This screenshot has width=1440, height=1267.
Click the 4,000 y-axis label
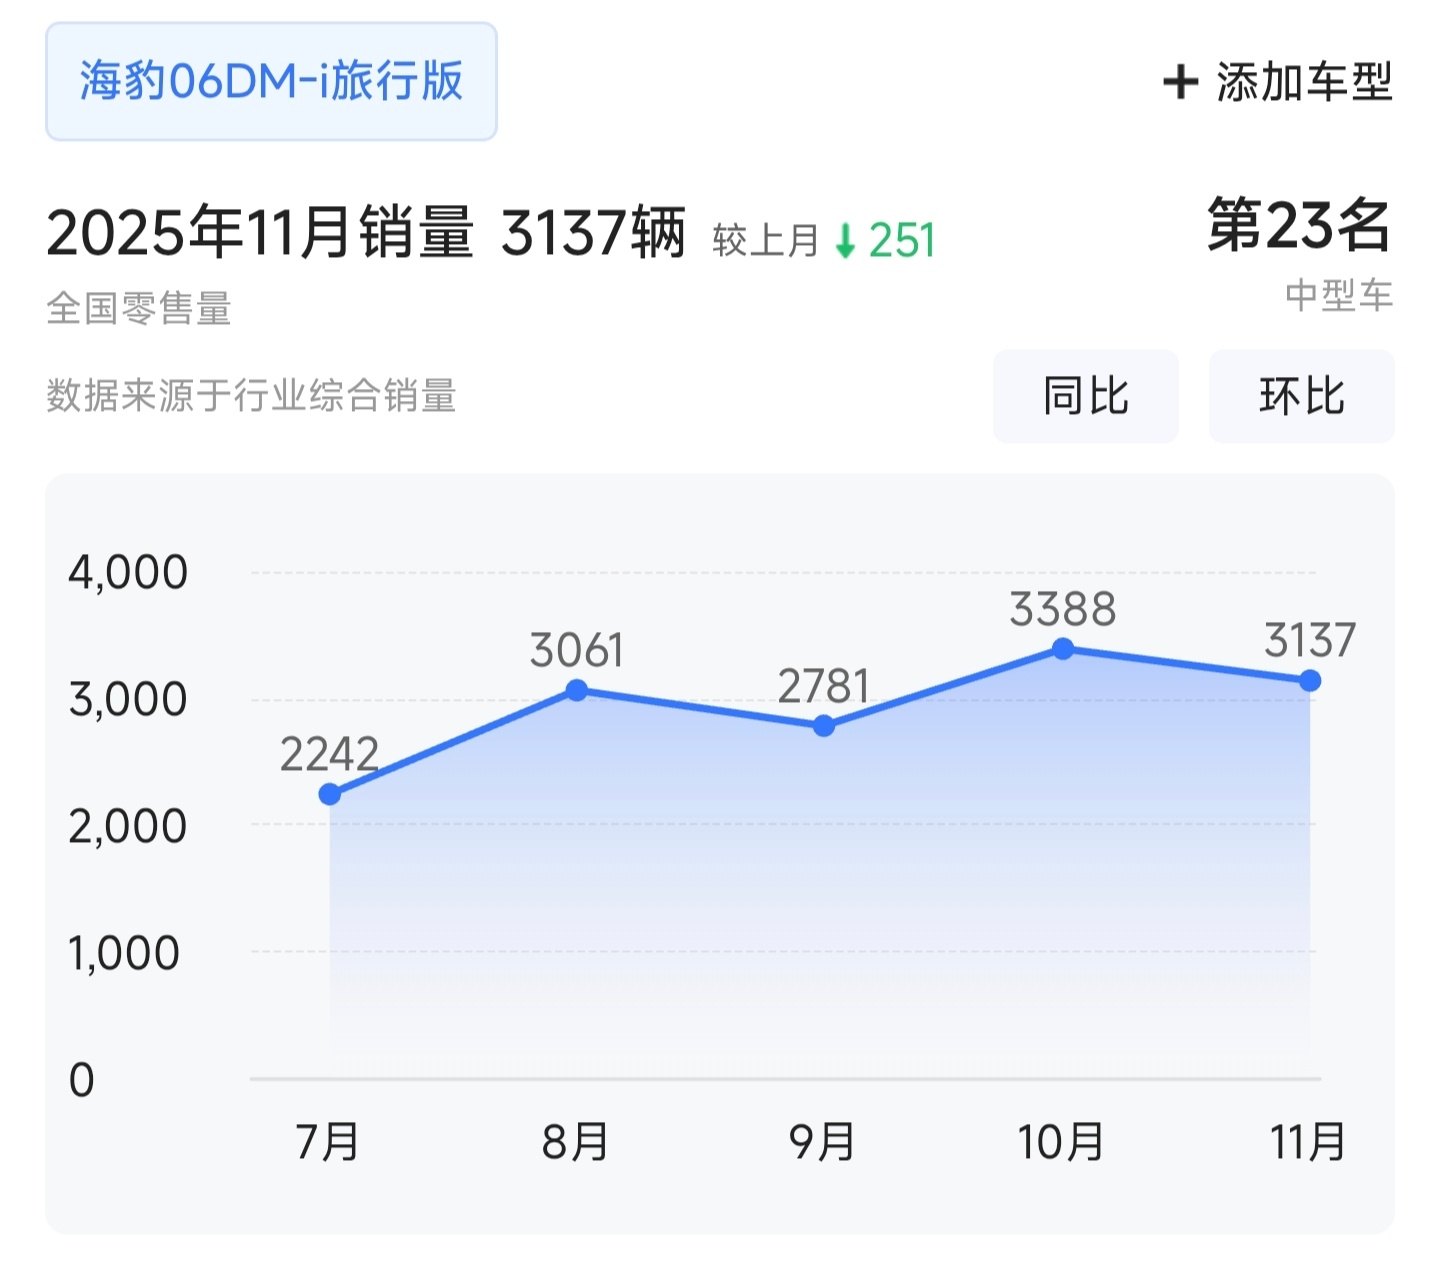coord(128,572)
